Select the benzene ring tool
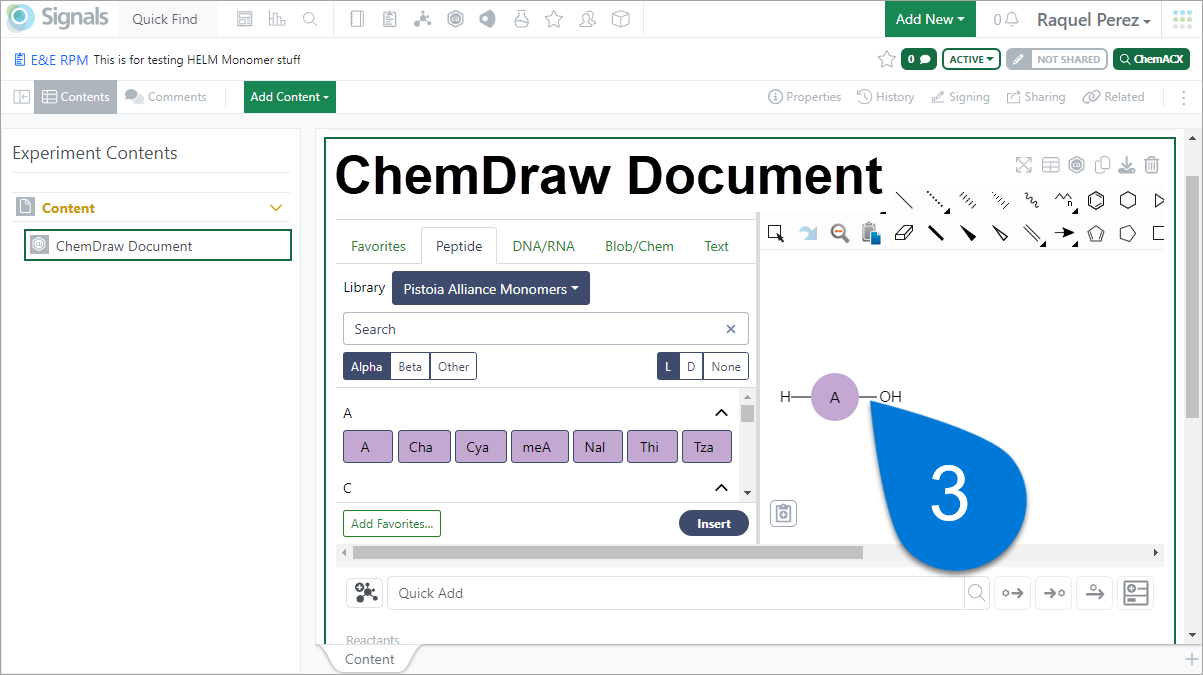This screenshot has height=675, width=1203. (1096, 200)
